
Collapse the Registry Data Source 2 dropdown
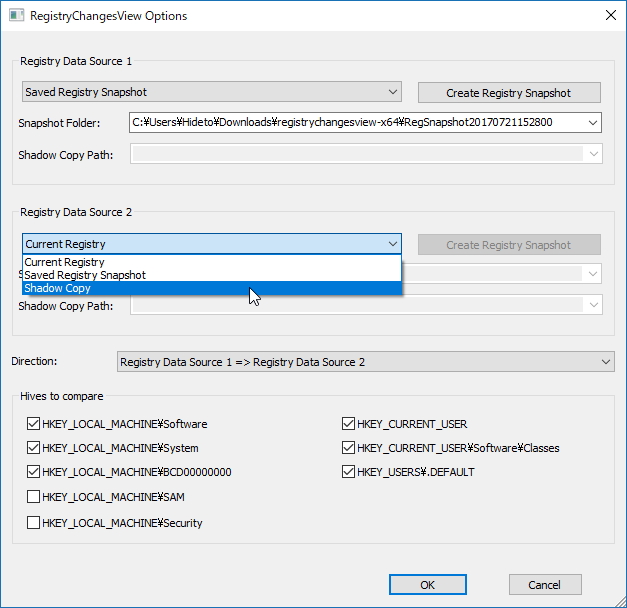click(391, 244)
